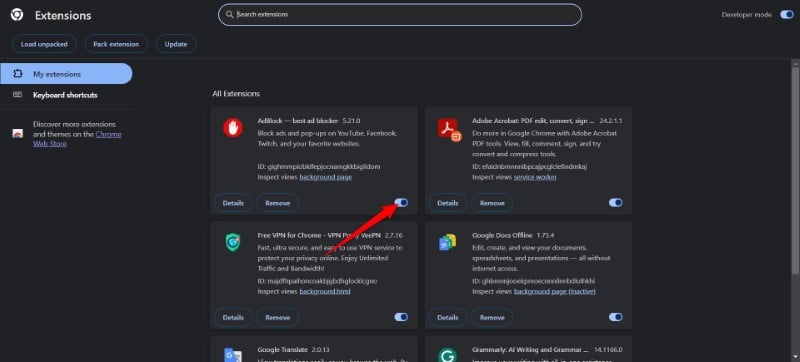Click the Pack extension button
The height and width of the screenshot is (362, 800).
click(x=116, y=44)
